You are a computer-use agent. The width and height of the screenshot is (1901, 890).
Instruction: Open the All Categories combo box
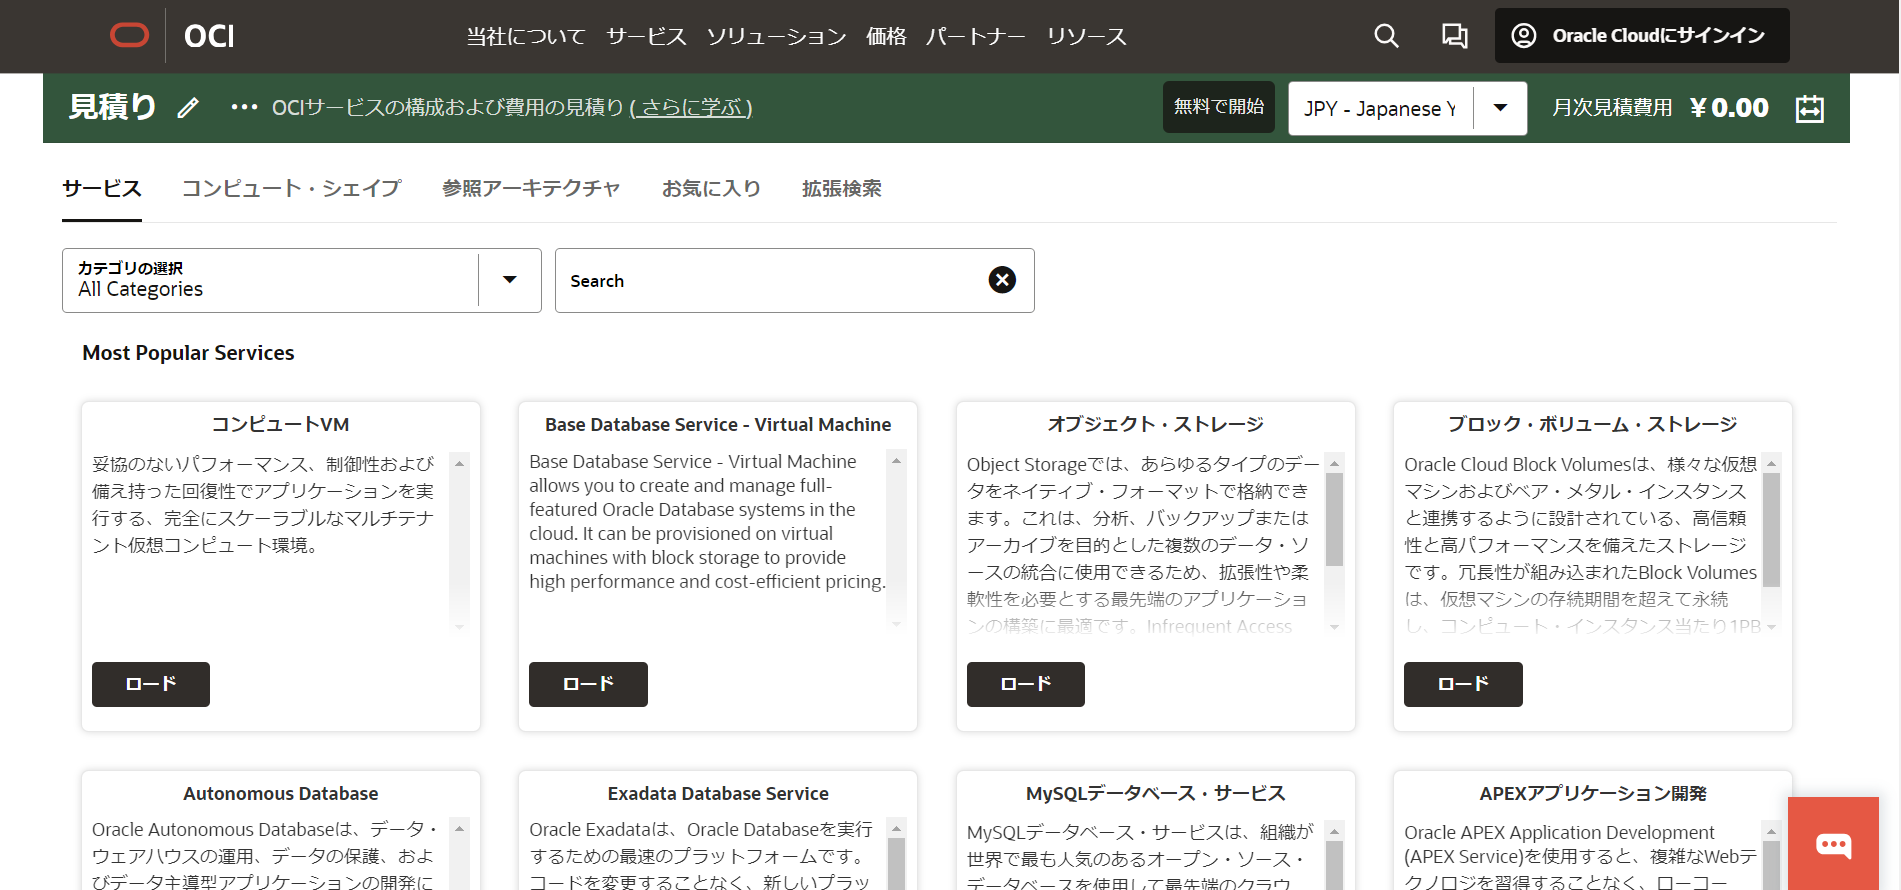[302, 280]
